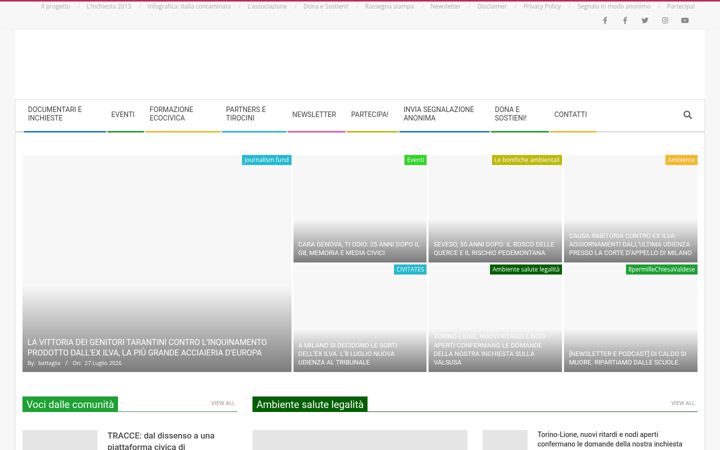Open the Disclaimer link
Screen dimensions: 720x450
point(492,6)
